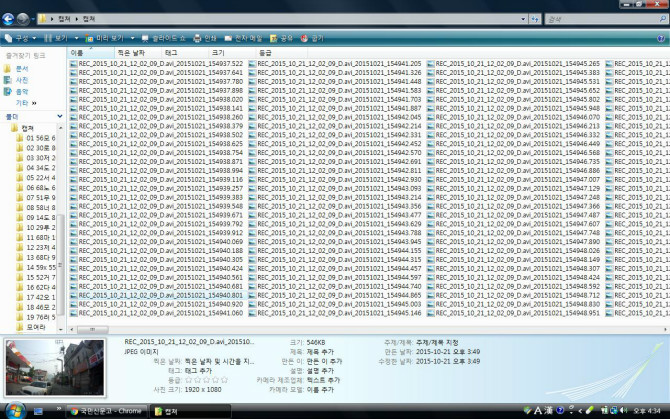
Task: Switch to the 국민신문고 - Chrome taskbar button
Action: 107,411
